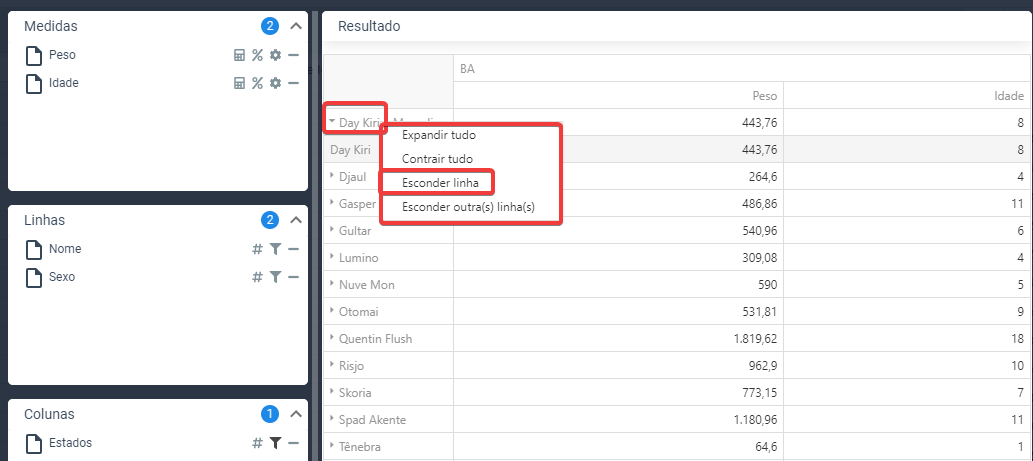This screenshot has width=1033, height=461.
Task: Expand the Quentin Flush row
Action: 332,338
